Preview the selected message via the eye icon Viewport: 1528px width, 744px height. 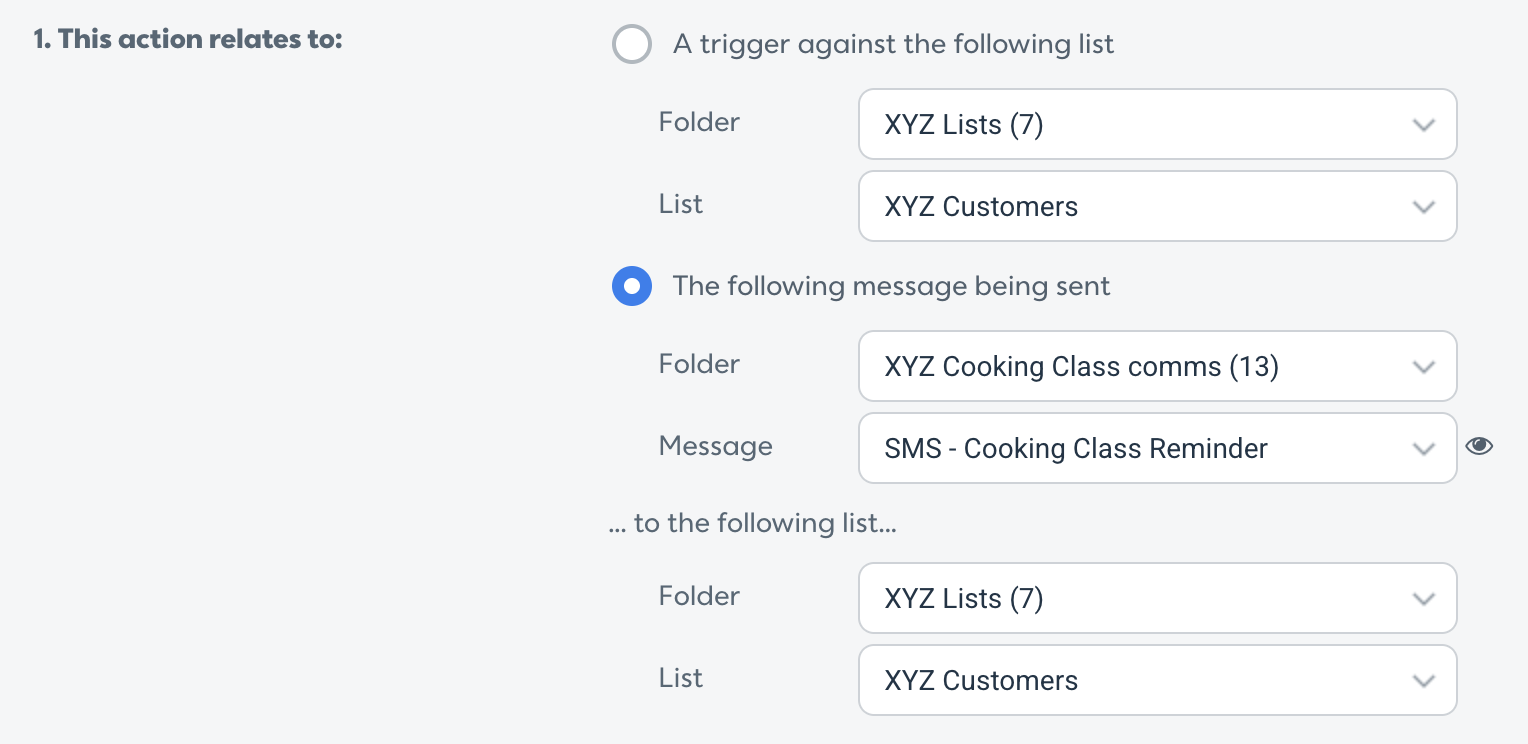(1479, 446)
